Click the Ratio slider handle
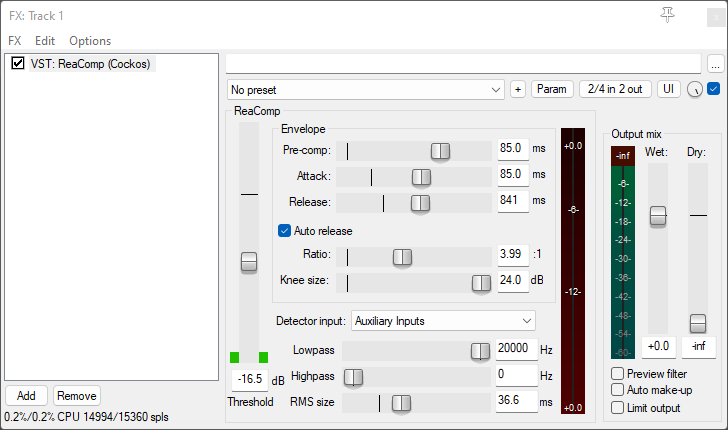The image size is (728, 430). coord(402,257)
